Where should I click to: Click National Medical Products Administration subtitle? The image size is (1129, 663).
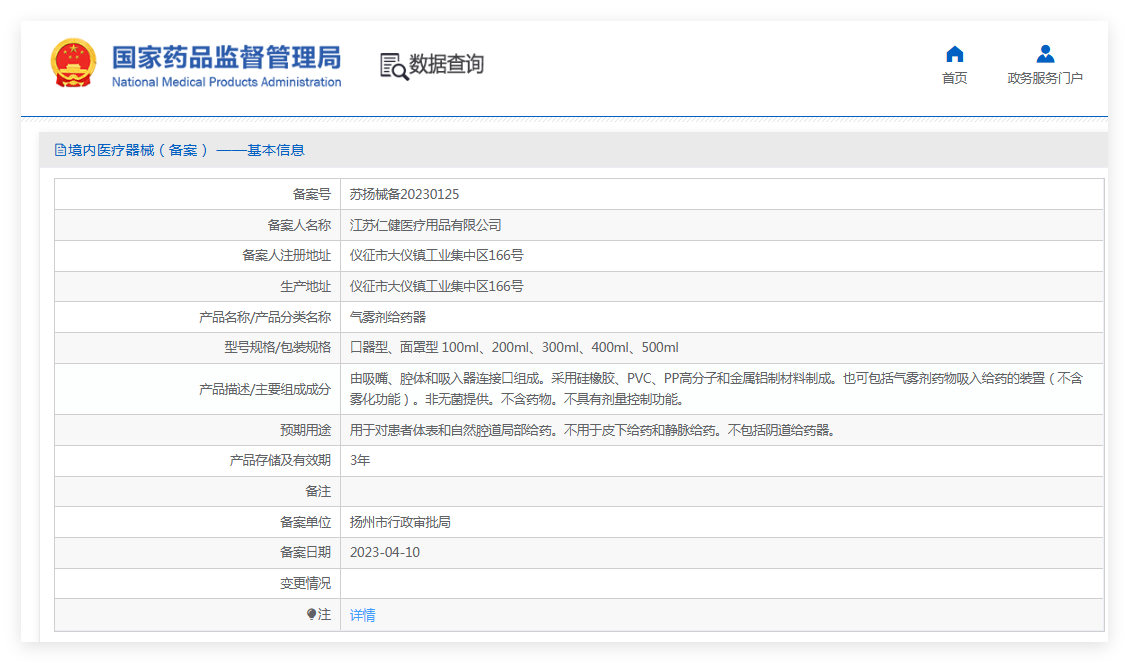click(226, 82)
